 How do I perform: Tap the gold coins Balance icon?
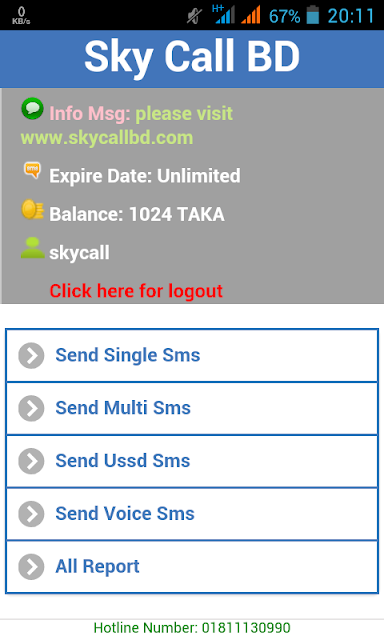point(32,210)
